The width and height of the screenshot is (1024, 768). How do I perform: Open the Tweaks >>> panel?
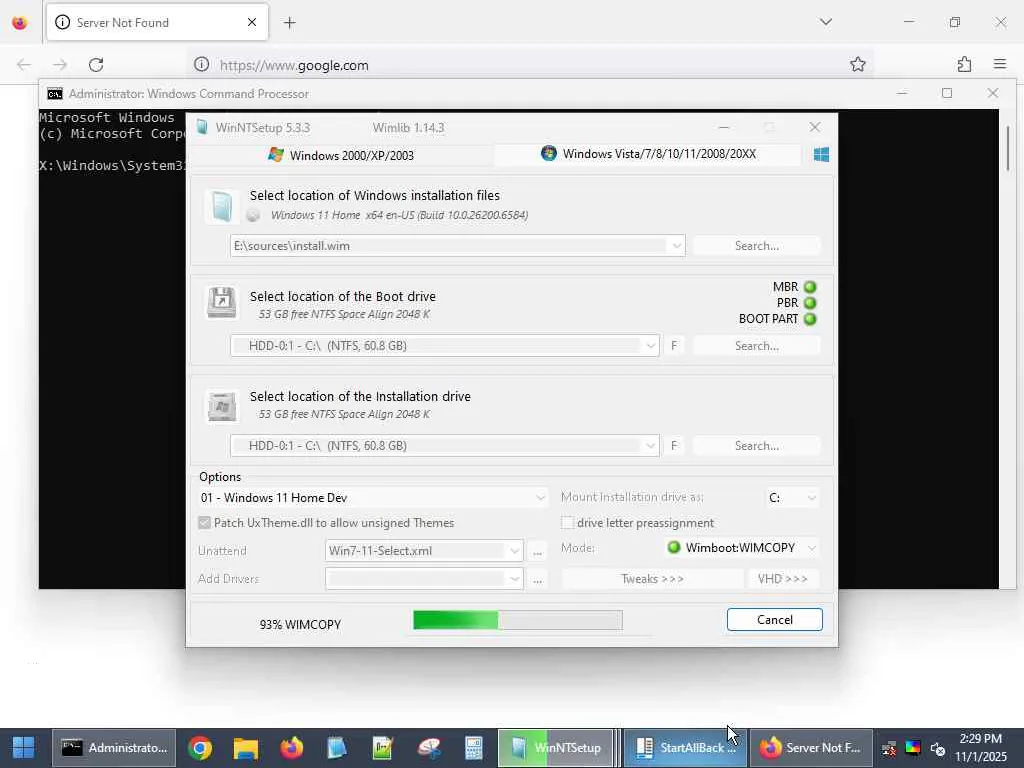tap(652, 579)
